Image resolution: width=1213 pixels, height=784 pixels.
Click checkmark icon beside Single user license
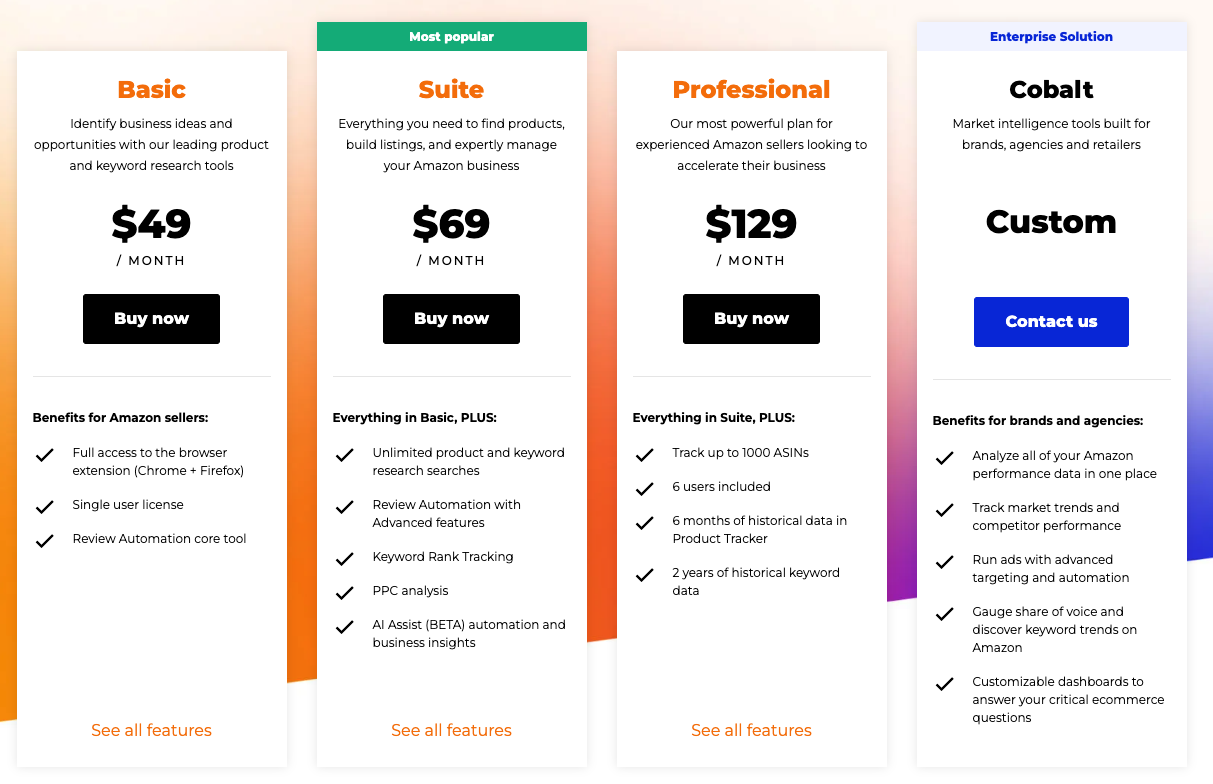tap(44, 507)
